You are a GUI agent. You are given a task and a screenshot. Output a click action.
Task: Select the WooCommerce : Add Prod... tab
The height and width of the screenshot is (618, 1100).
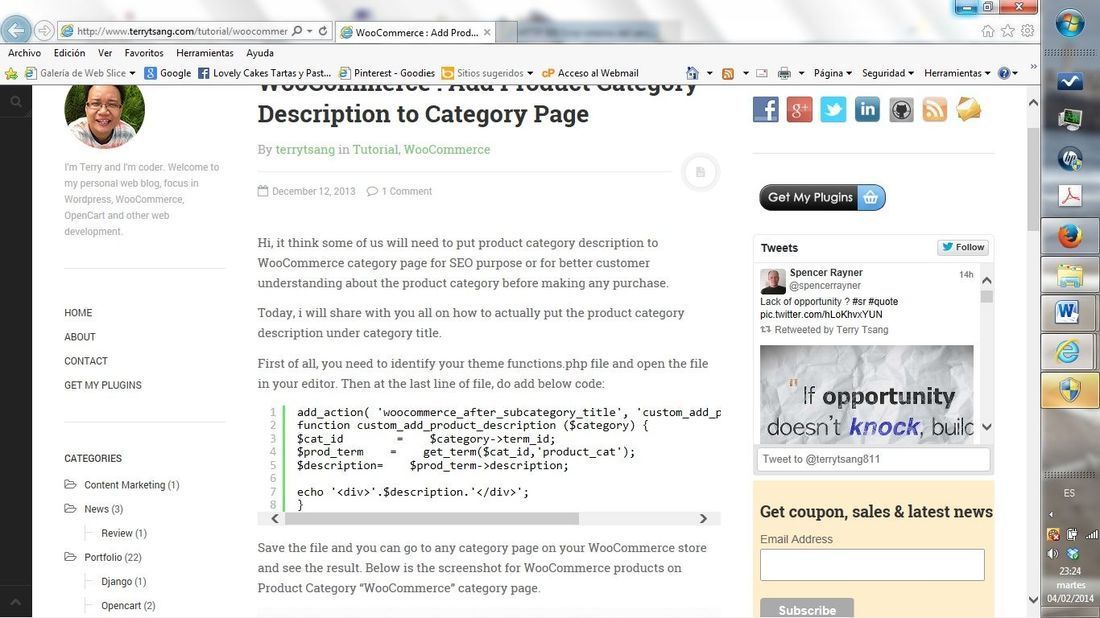pyautogui.click(x=415, y=32)
